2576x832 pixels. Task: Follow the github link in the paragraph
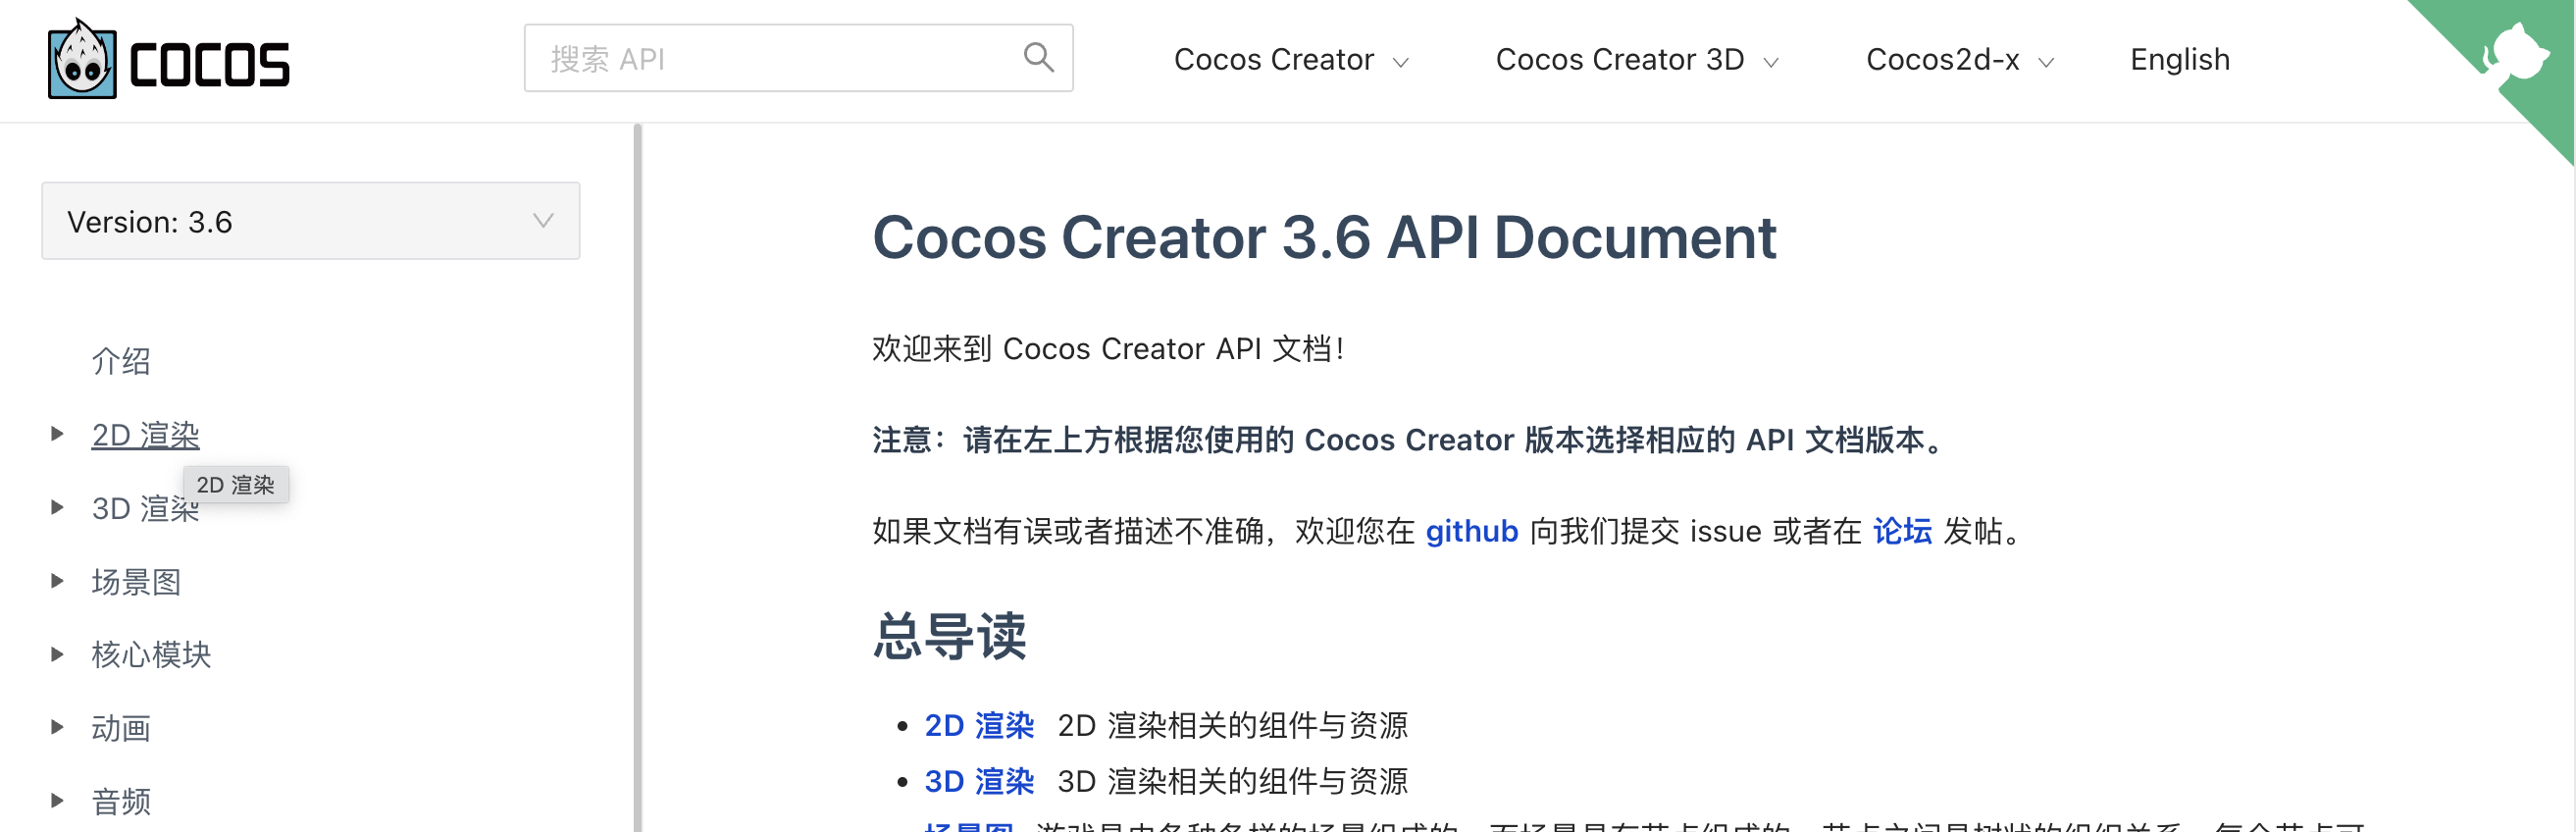pos(1471,531)
